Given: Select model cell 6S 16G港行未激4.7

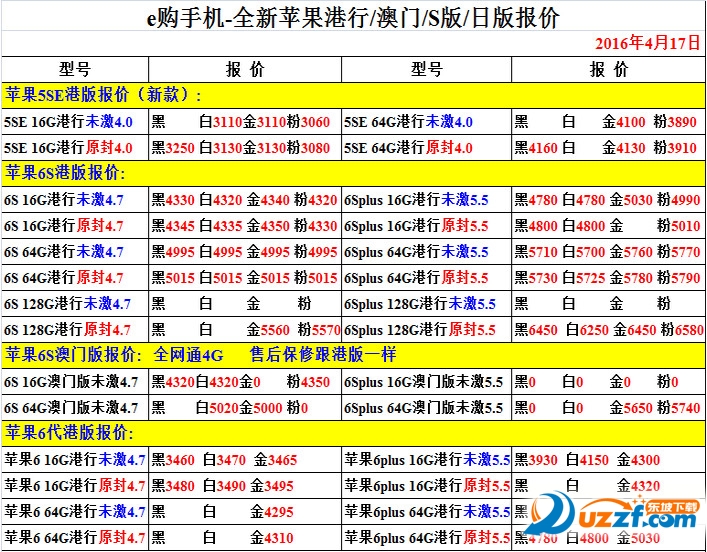Looking at the screenshot, I should click(x=64, y=200).
